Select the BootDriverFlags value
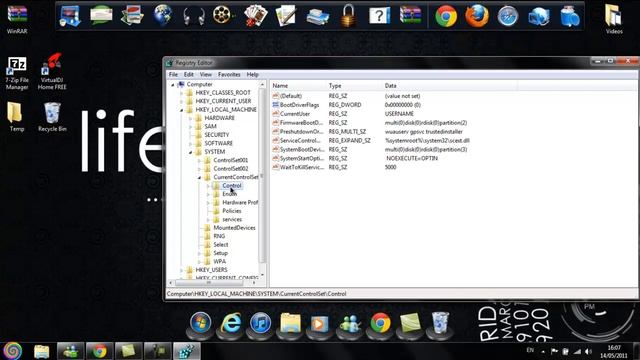Image resolution: width=640 pixels, height=360 pixels. pos(299,105)
